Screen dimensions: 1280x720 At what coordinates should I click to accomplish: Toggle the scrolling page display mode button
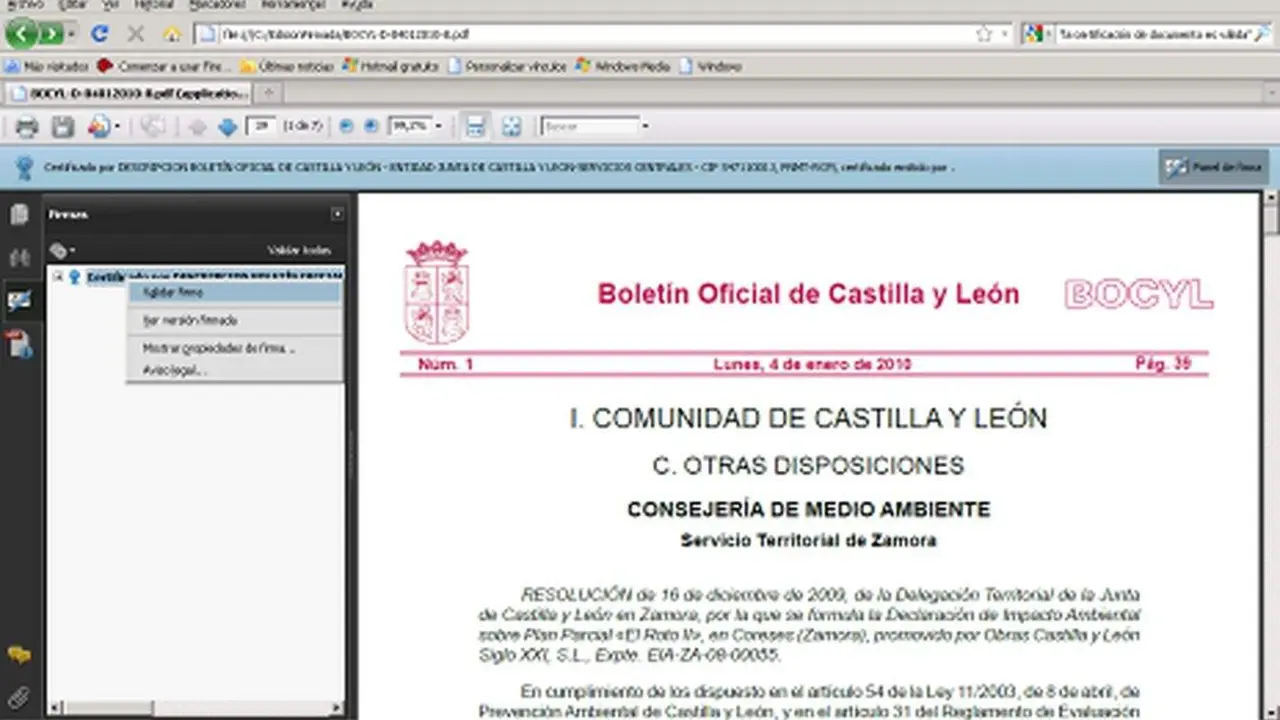click(475, 126)
